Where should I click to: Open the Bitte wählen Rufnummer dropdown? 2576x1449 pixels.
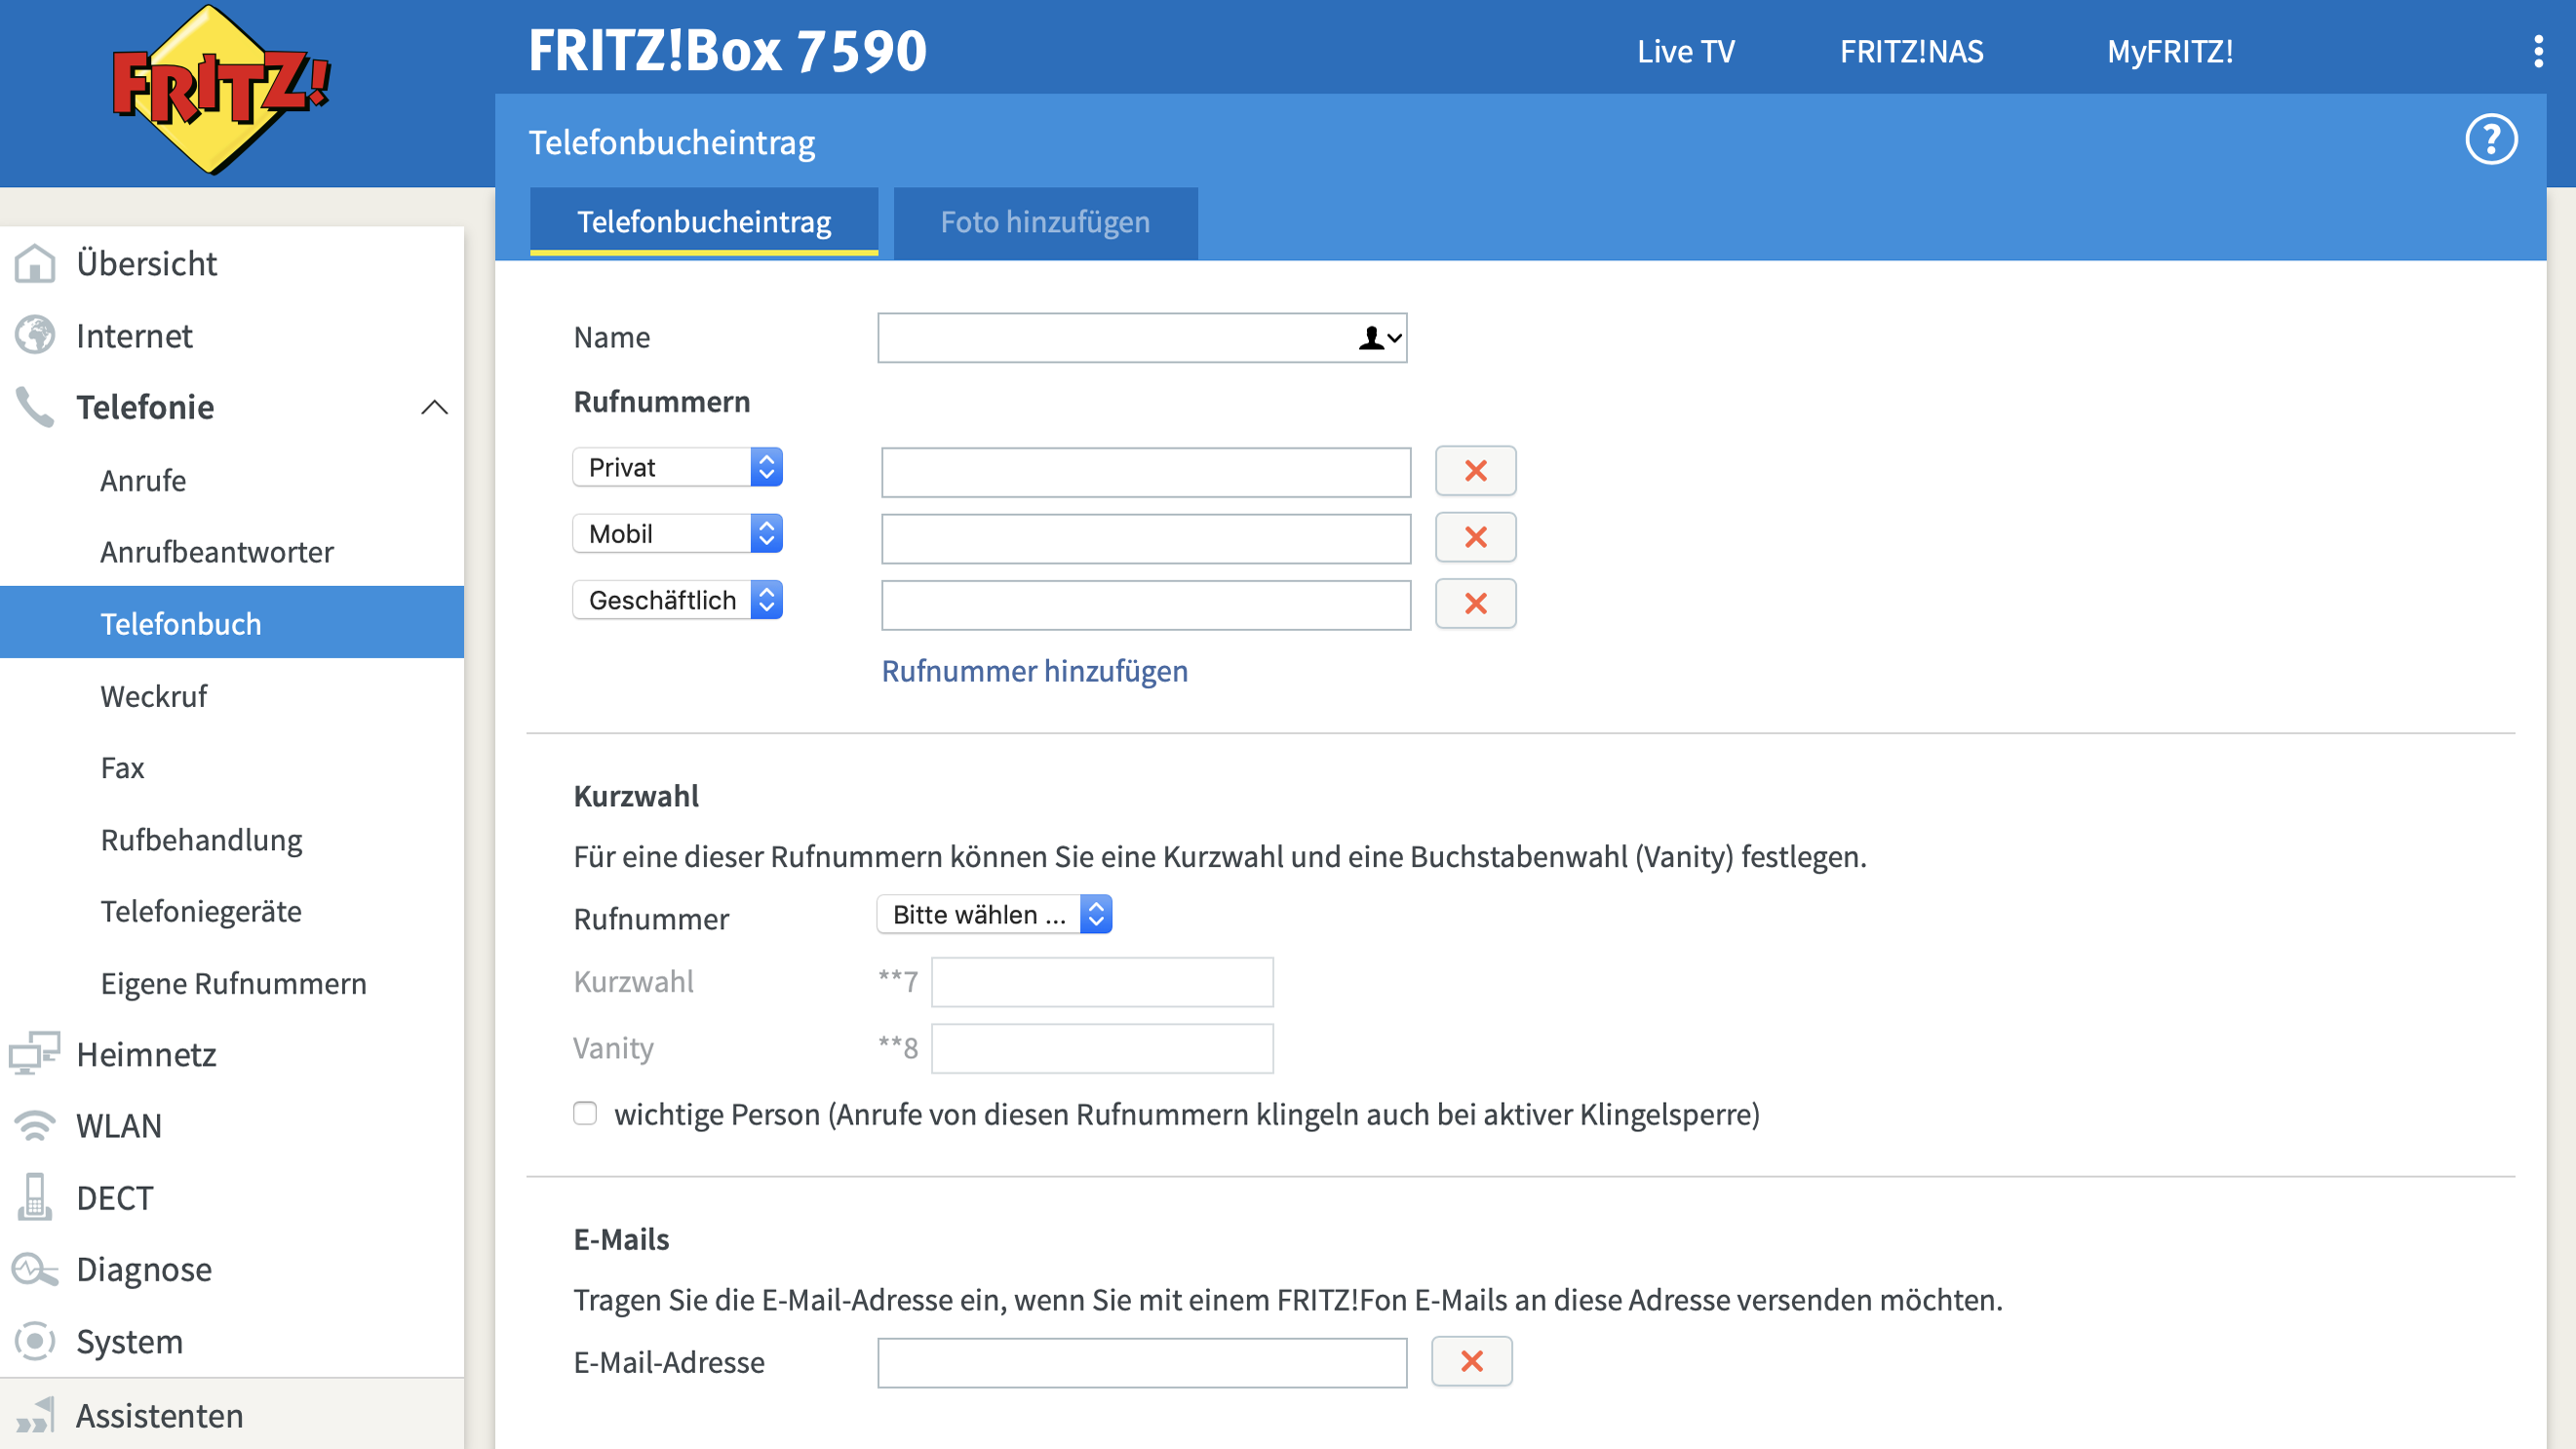point(994,914)
